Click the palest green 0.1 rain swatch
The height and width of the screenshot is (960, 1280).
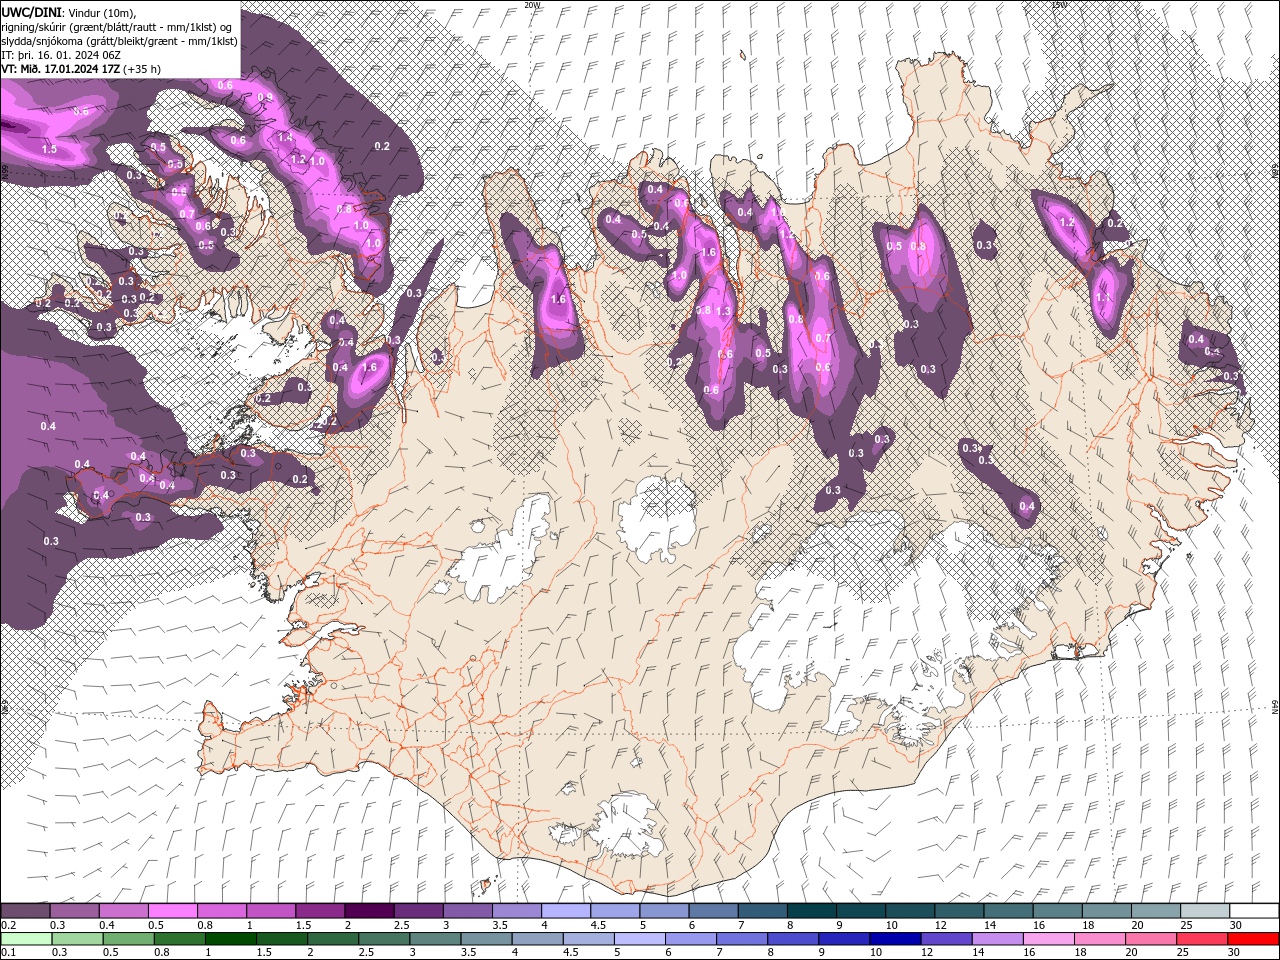click(26, 939)
